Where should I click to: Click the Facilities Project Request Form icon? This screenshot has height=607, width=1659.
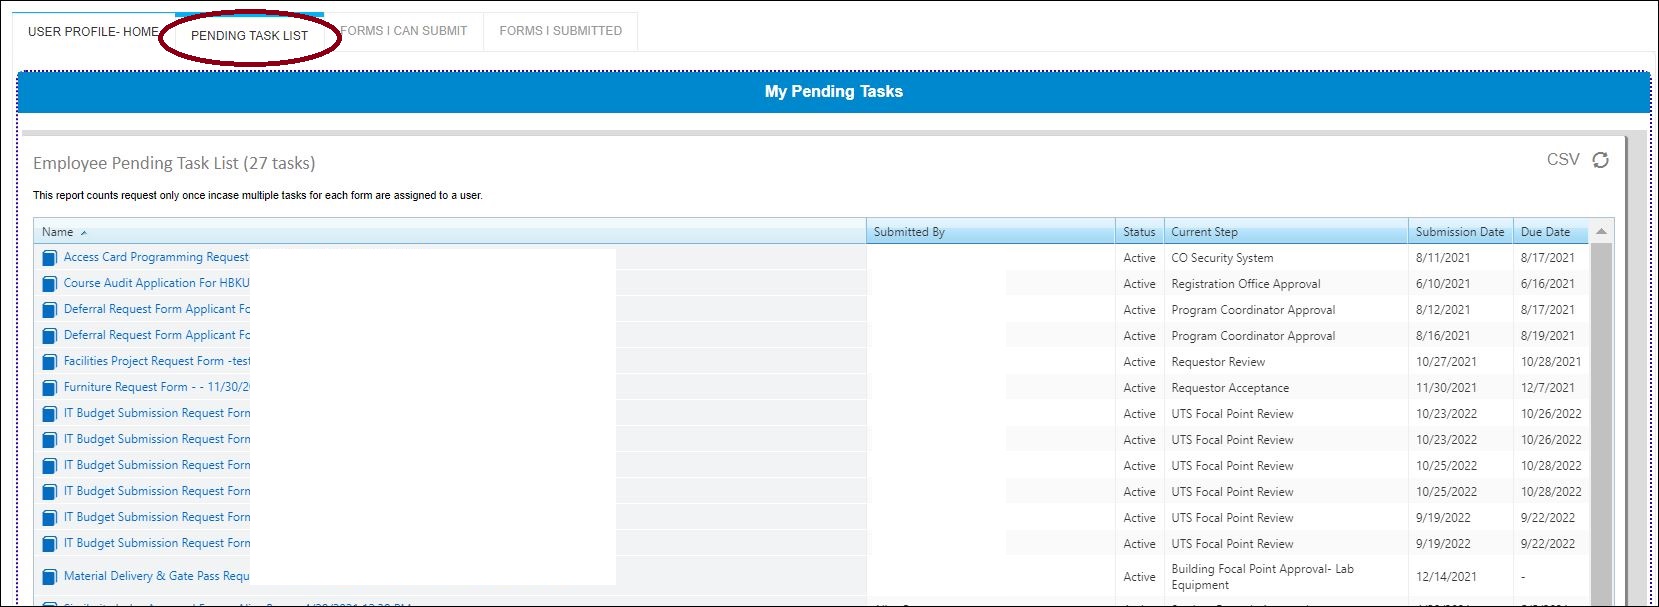point(50,362)
